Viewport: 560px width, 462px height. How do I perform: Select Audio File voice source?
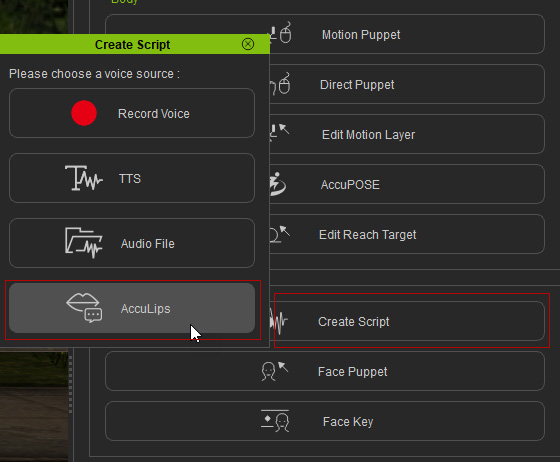(x=132, y=243)
